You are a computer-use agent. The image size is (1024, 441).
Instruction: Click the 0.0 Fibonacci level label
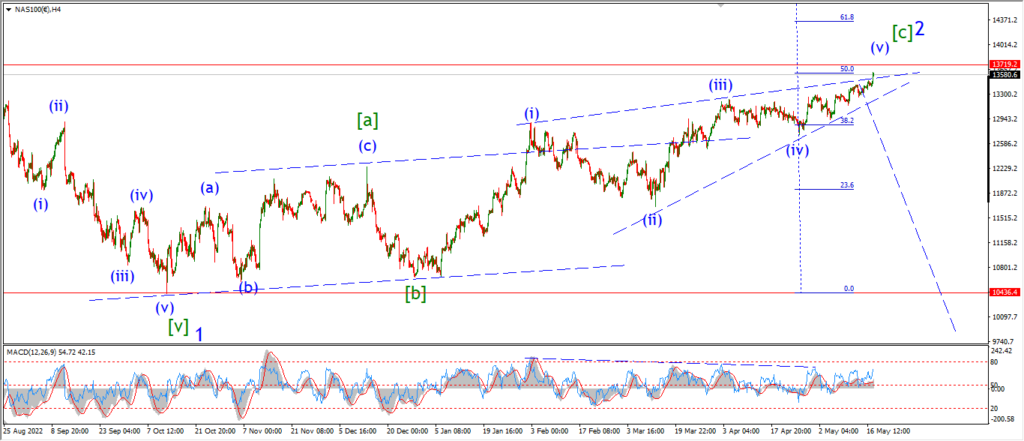coord(848,288)
